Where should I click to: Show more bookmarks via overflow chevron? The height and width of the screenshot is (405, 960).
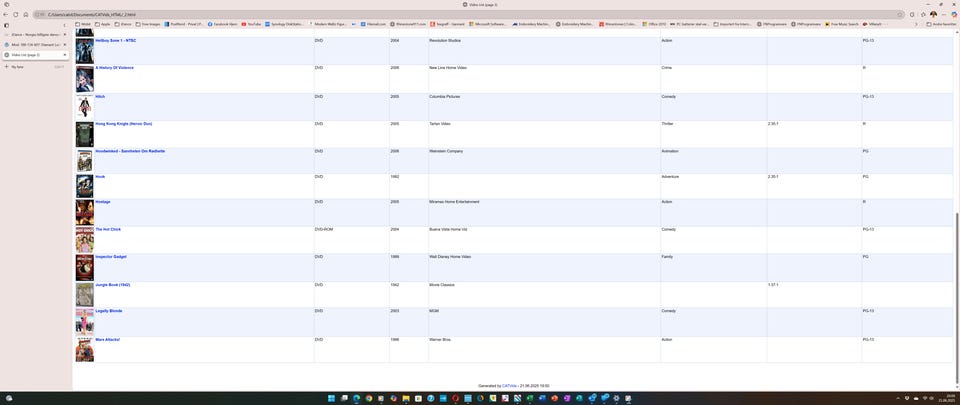point(917,24)
